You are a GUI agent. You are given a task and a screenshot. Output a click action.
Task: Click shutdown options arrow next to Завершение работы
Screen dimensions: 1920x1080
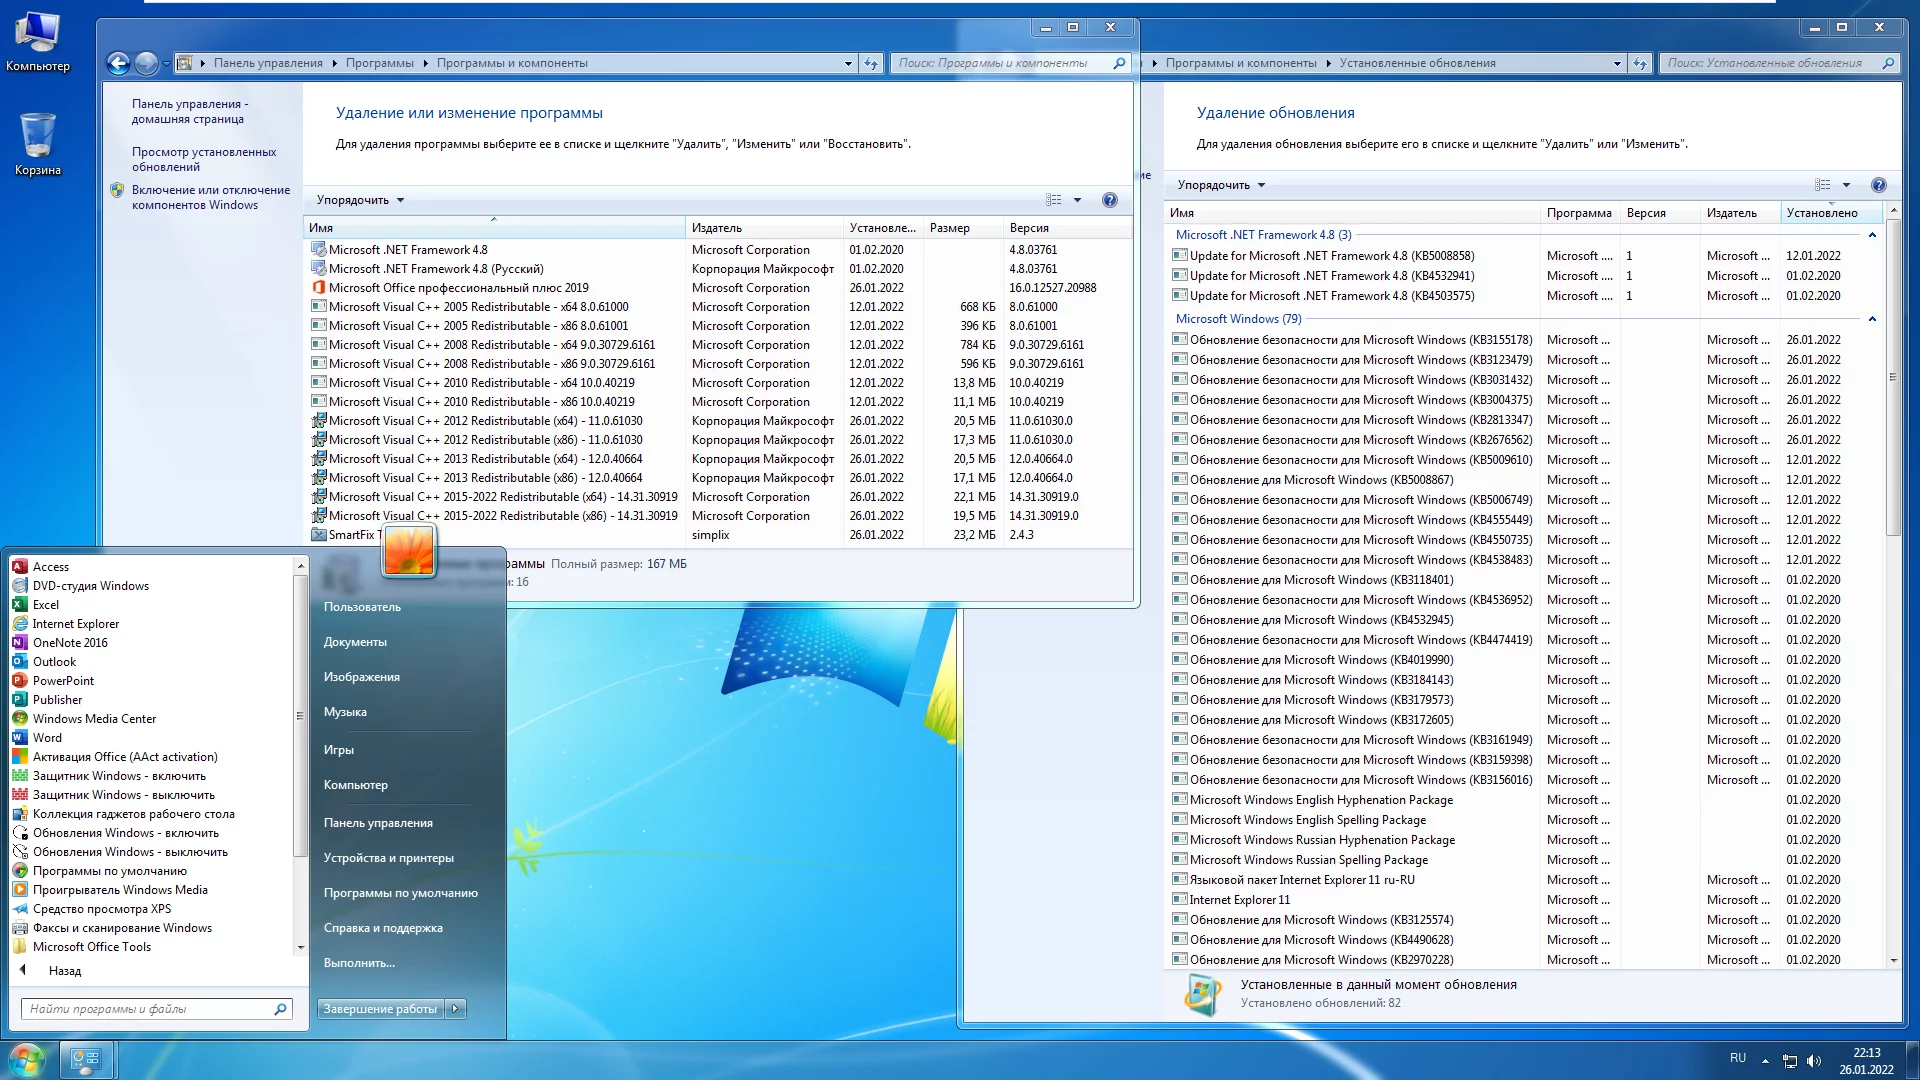(456, 1009)
